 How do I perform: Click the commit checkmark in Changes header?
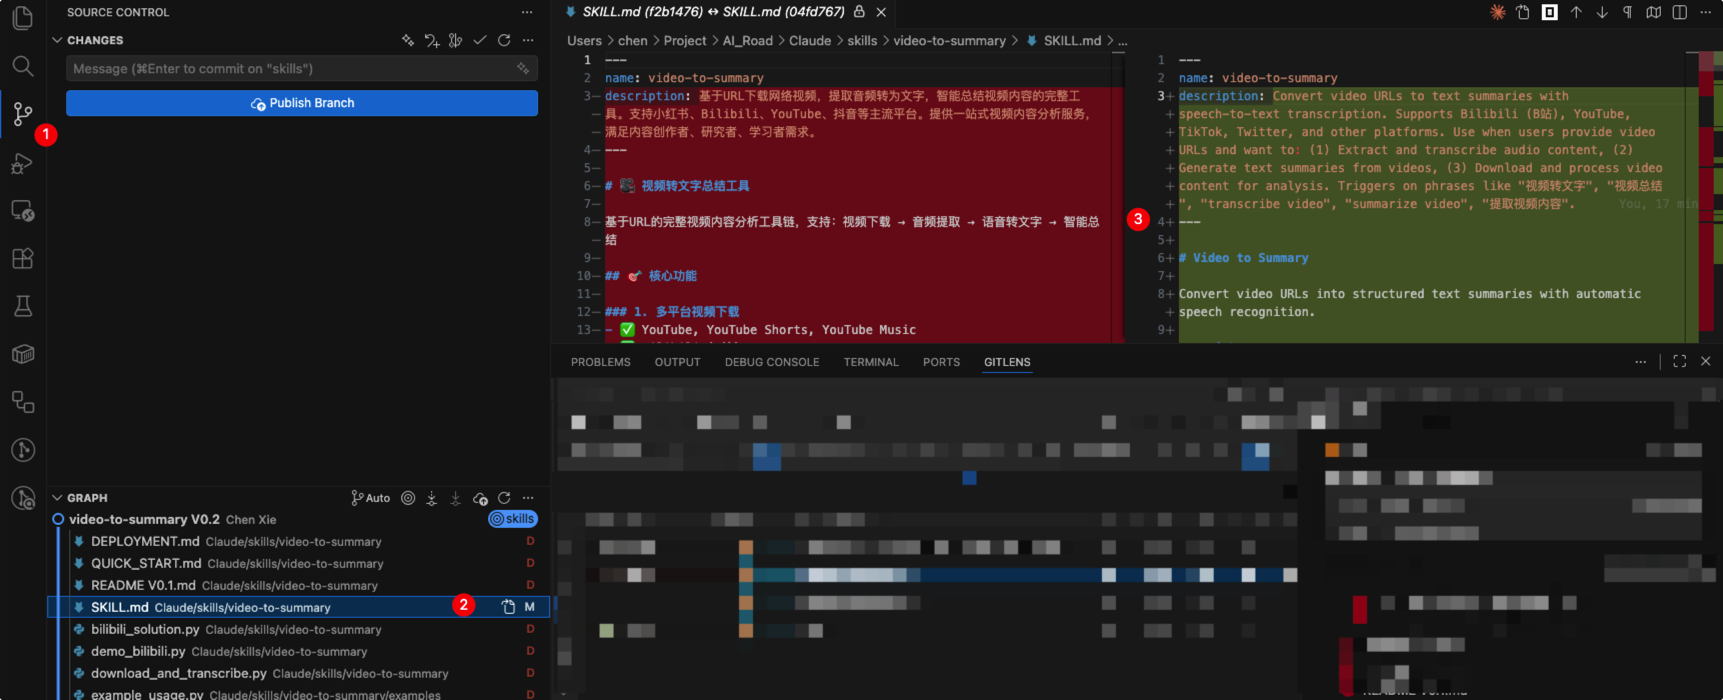[480, 40]
